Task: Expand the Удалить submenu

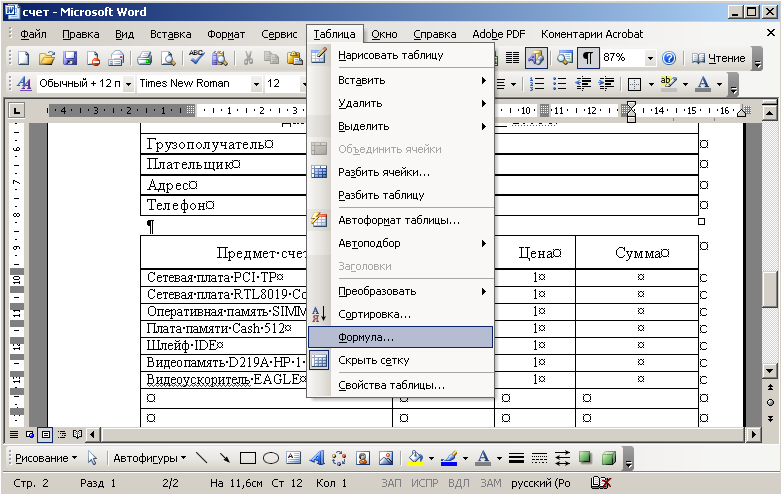Action: click(x=400, y=103)
